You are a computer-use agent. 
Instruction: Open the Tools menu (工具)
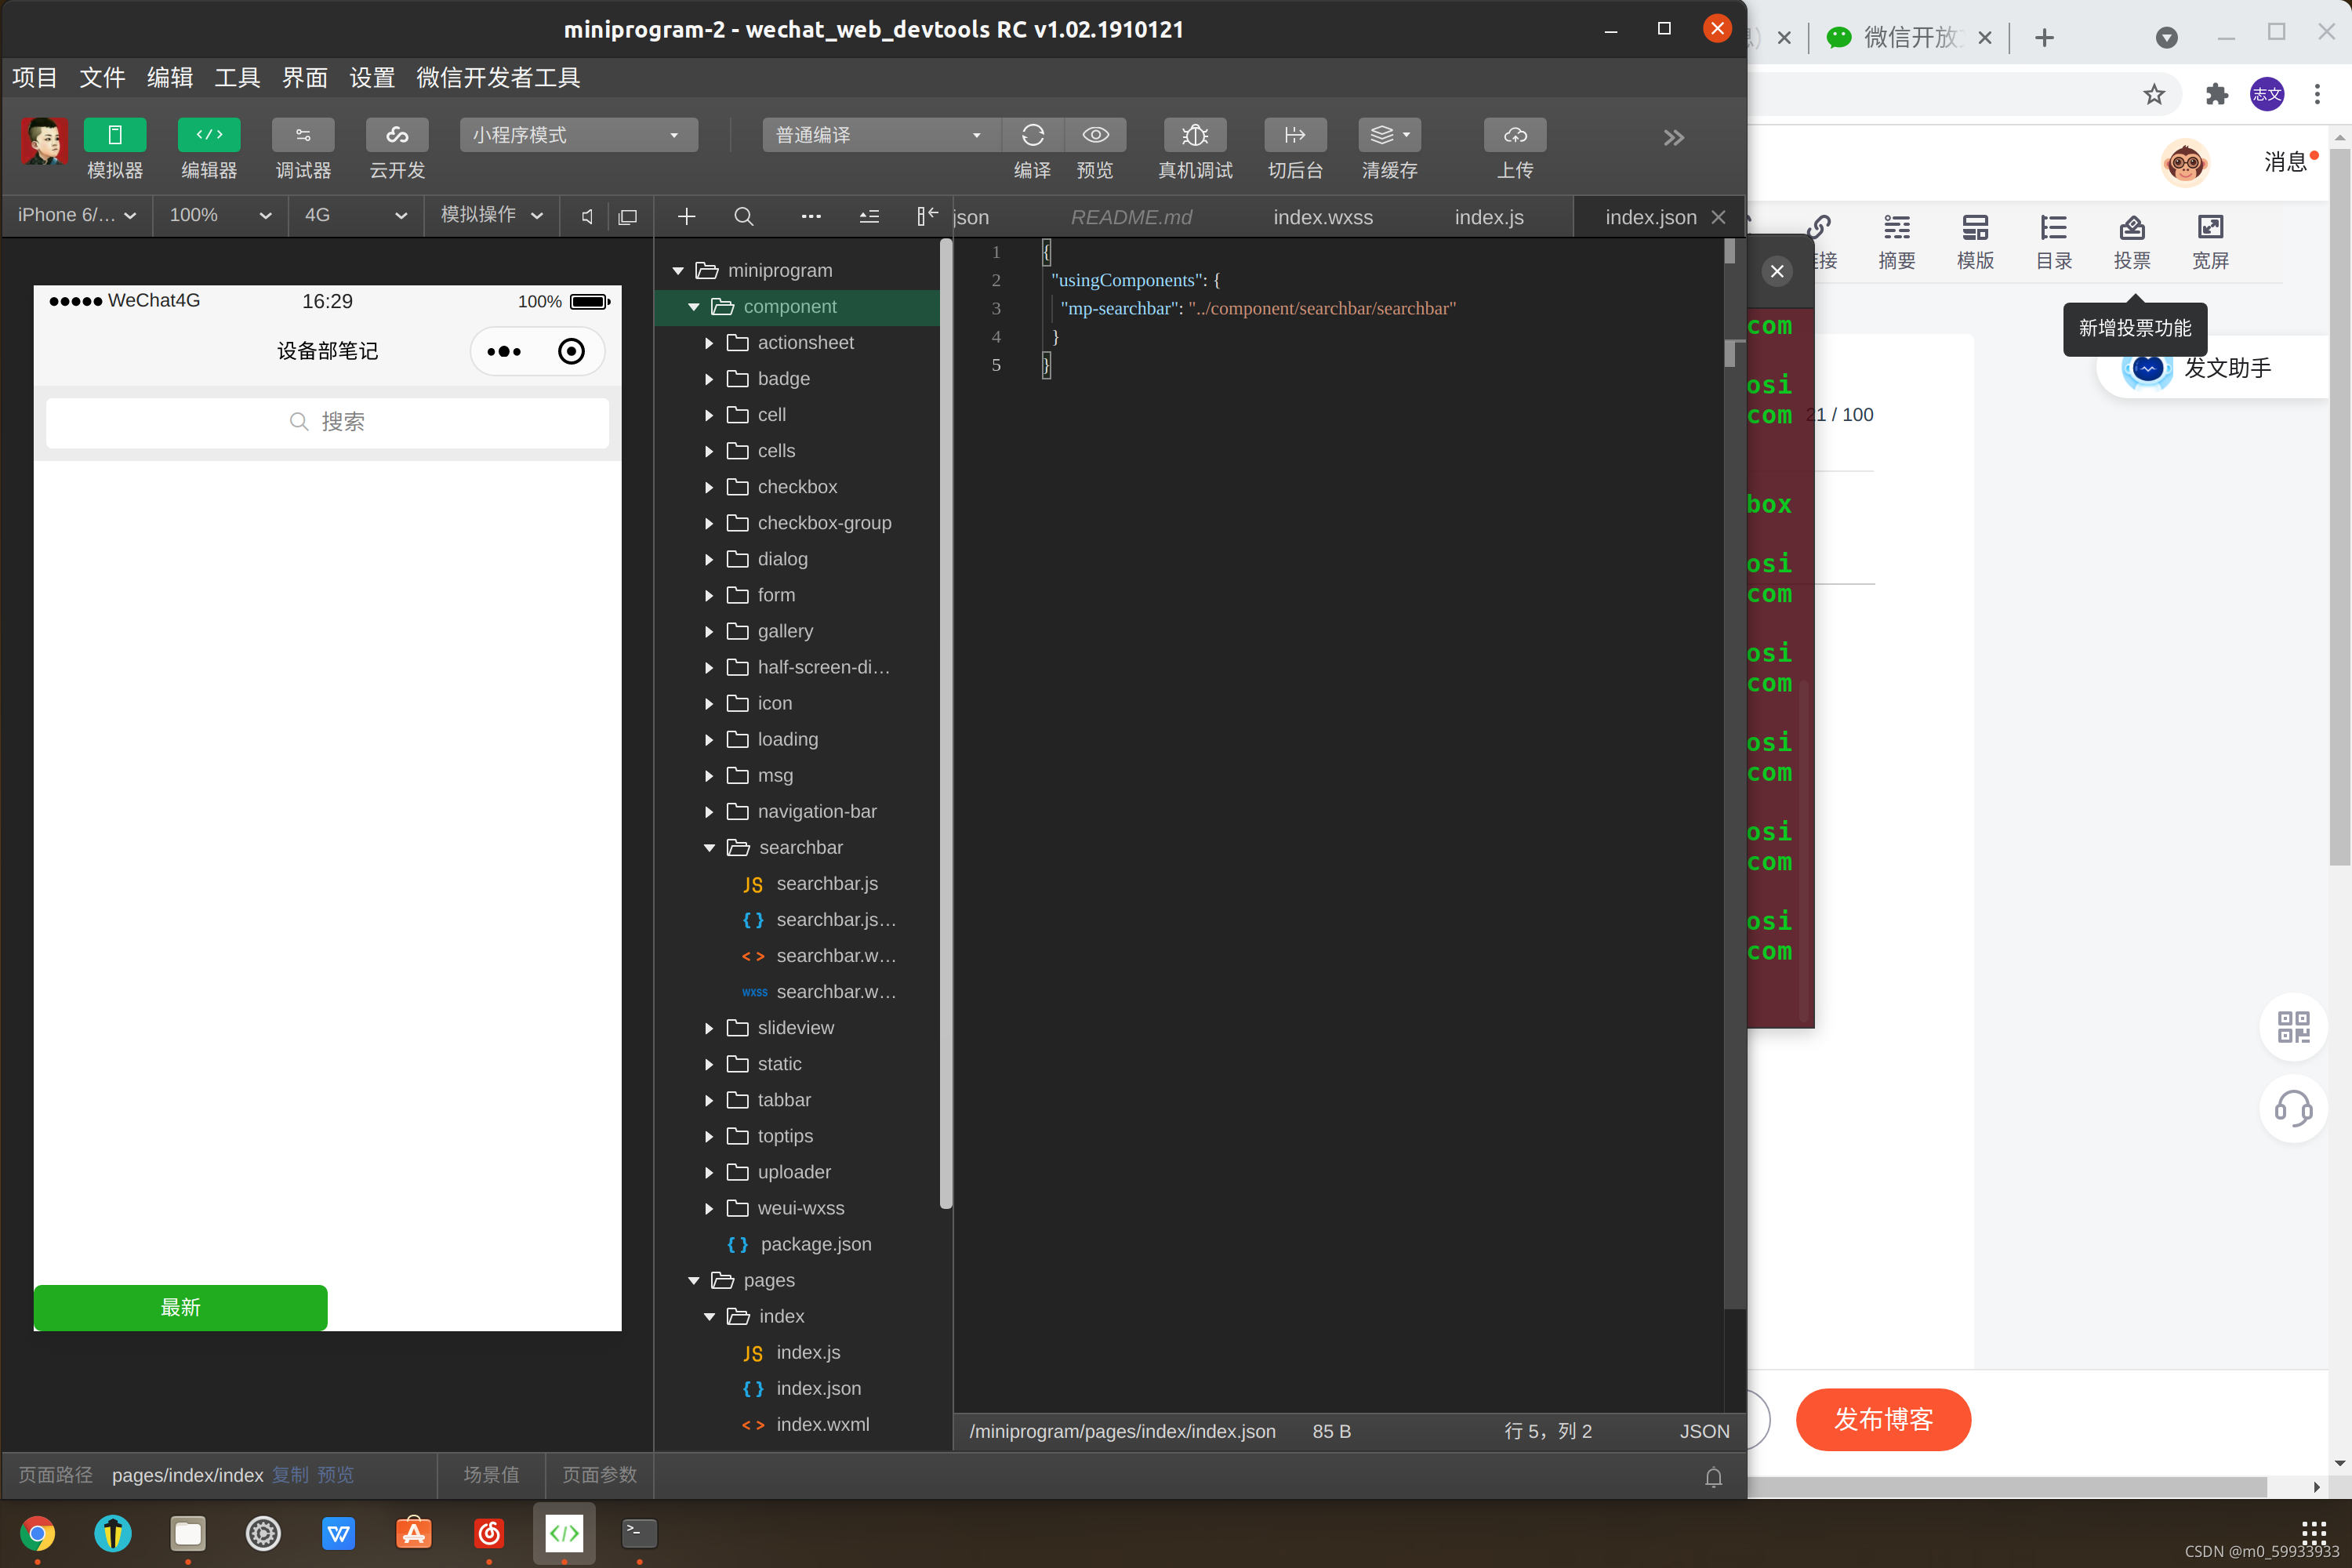coord(237,78)
